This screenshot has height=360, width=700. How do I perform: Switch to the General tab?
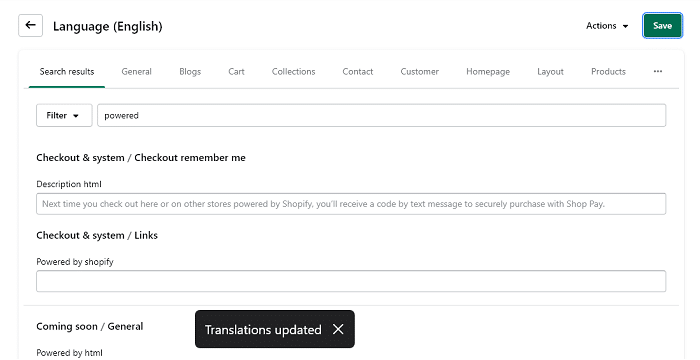(x=137, y=71)
